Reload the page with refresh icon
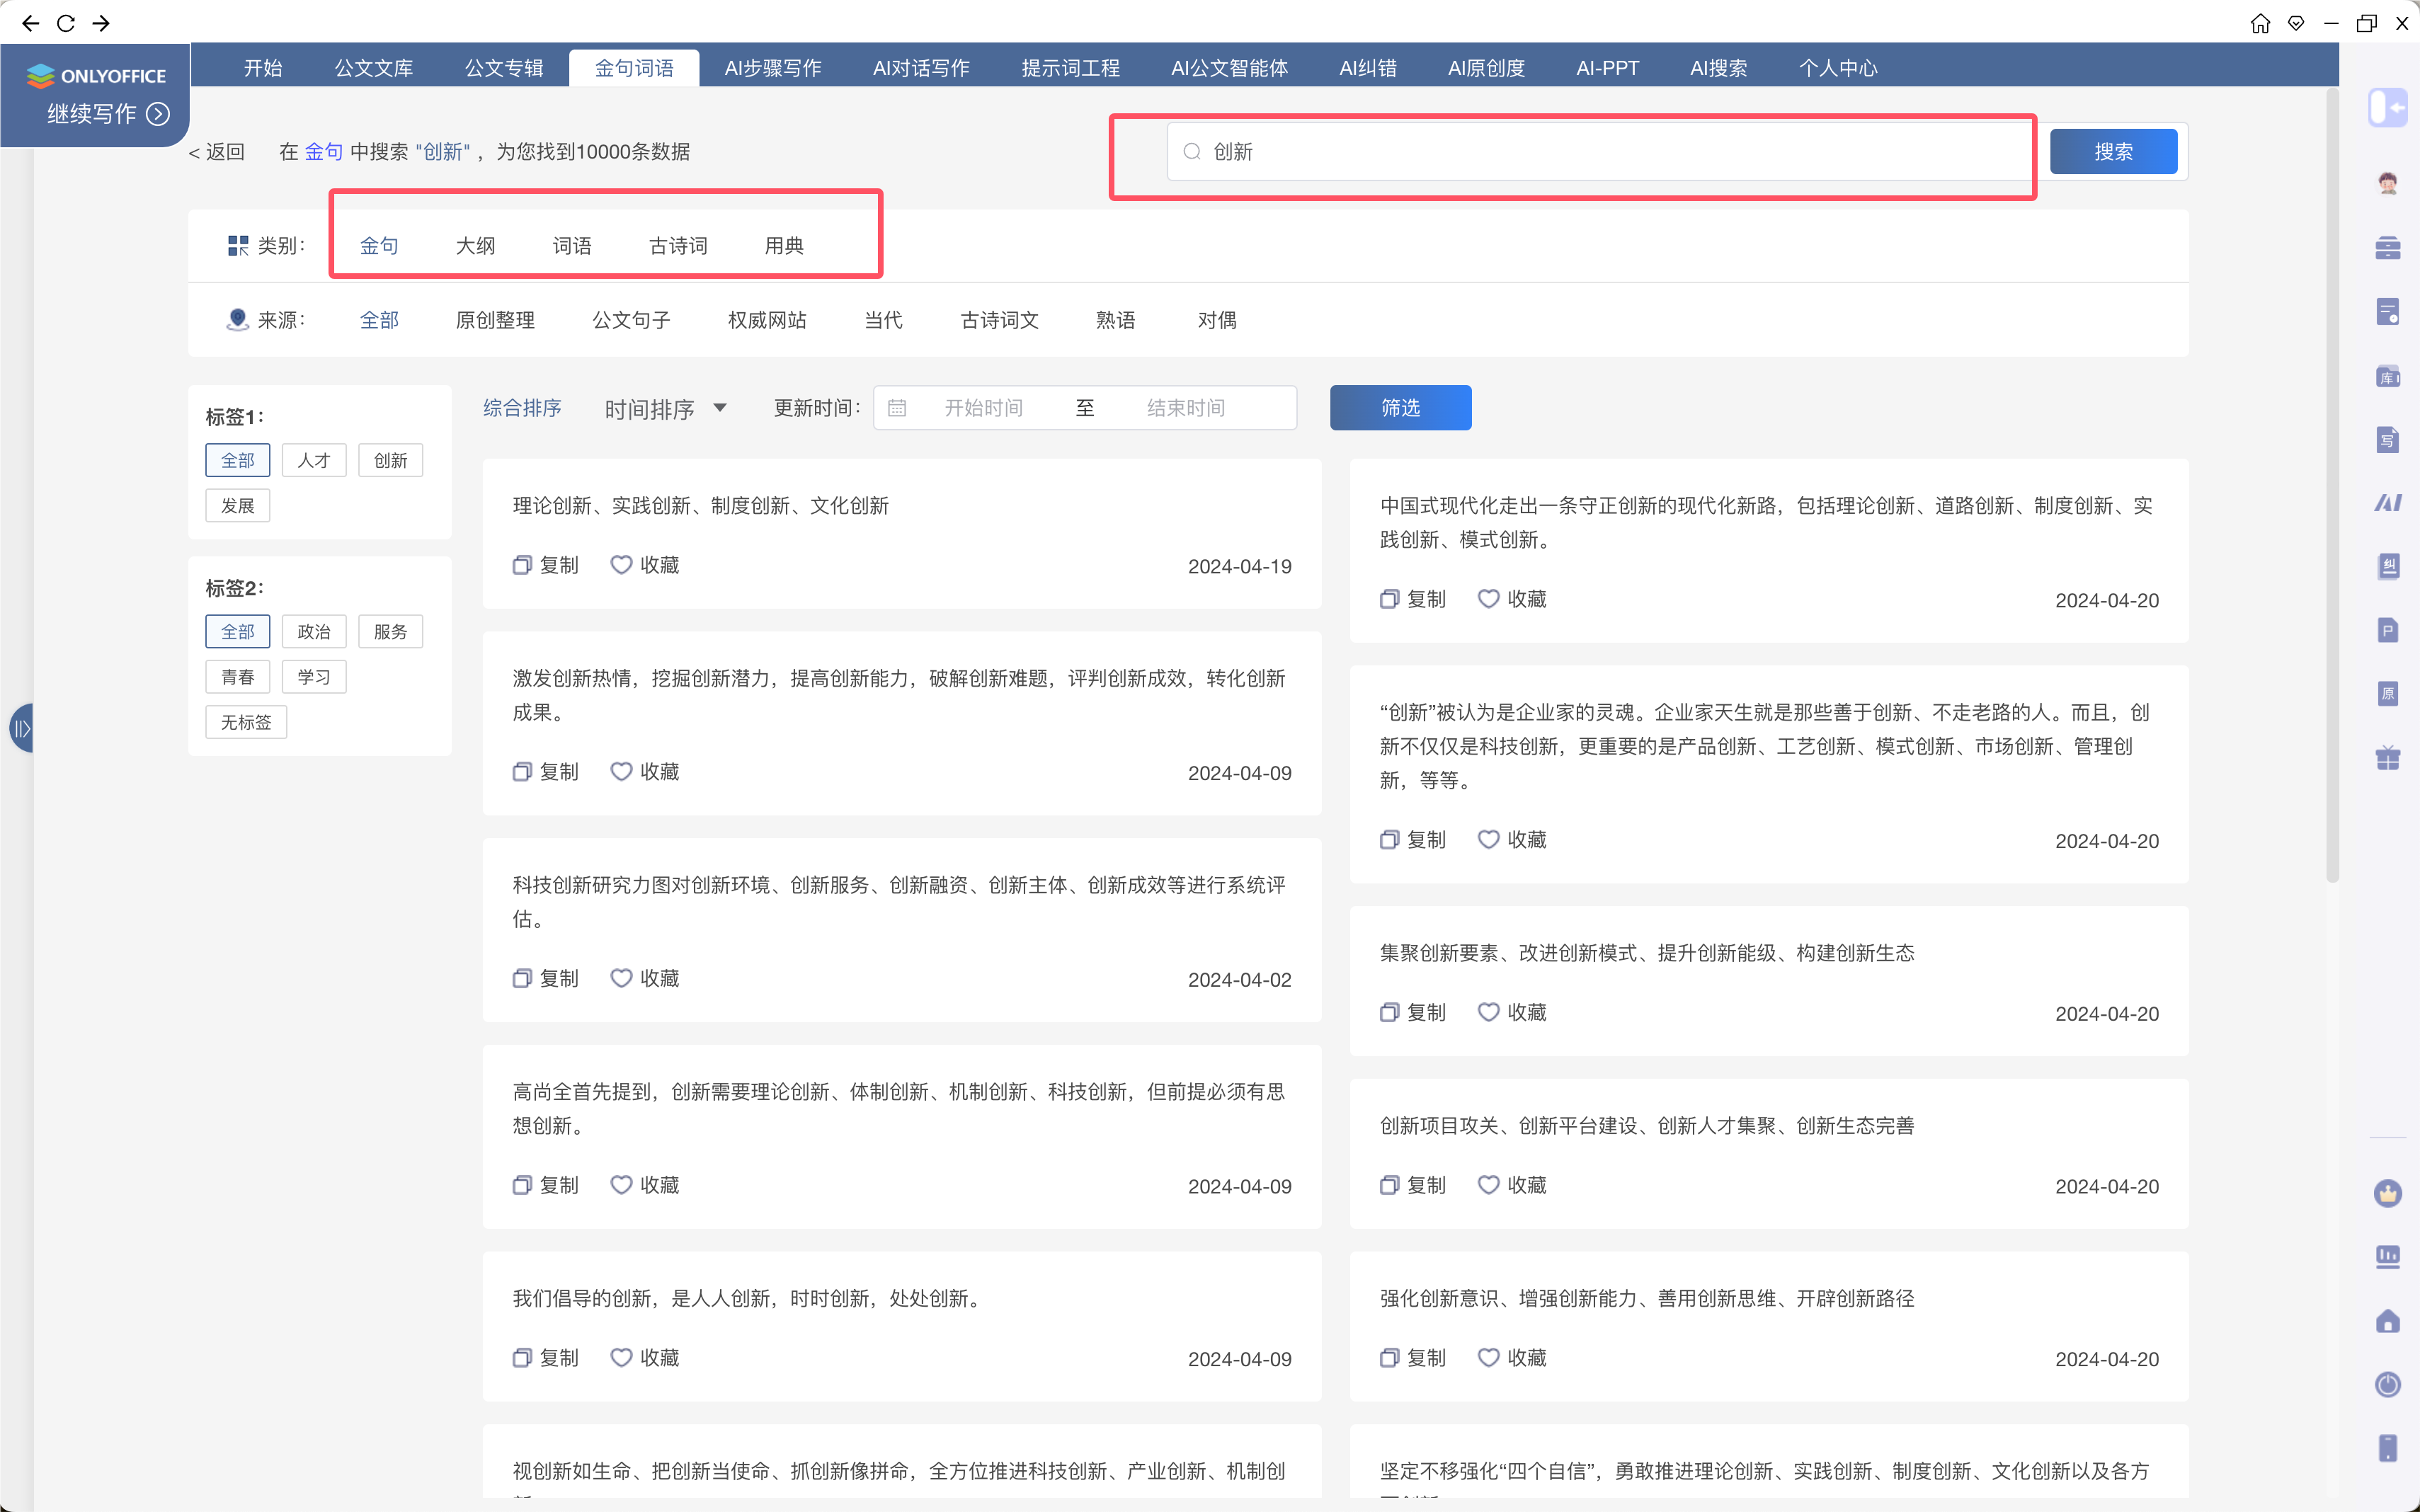Screen dimensions: 2420x1512 tap(66, 23)
